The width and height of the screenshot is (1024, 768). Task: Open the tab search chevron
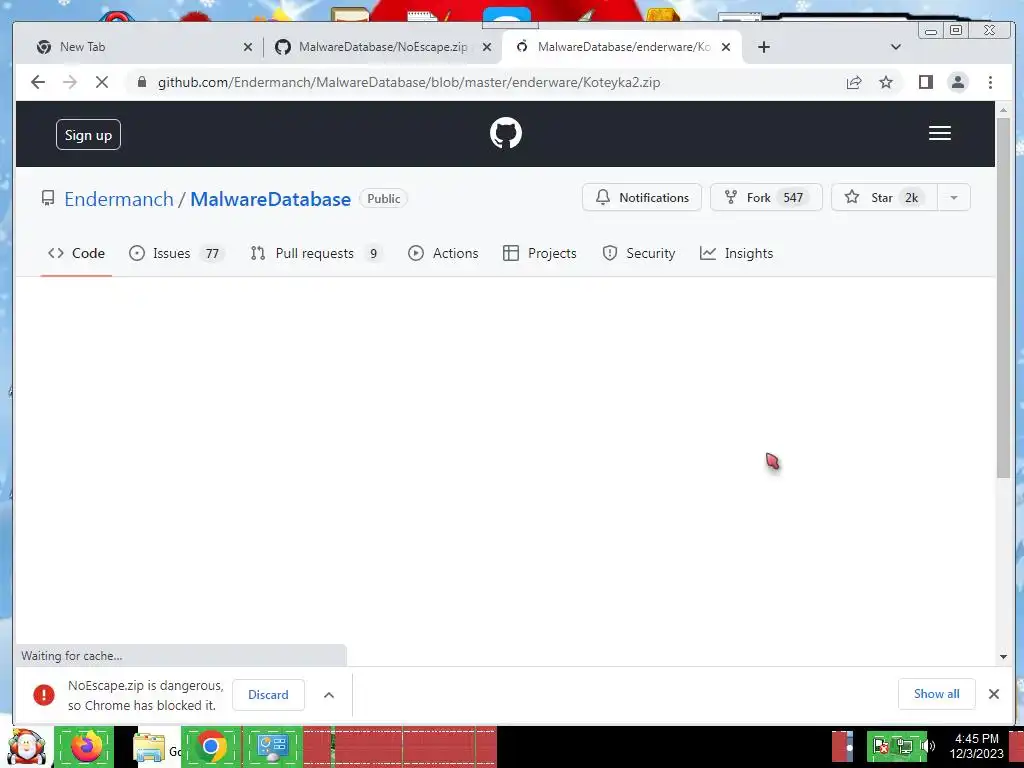tap(896, 47)
